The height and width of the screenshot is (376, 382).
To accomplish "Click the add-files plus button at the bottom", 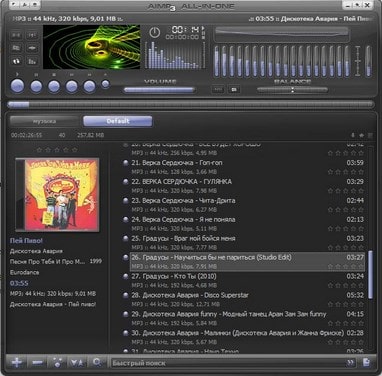I will [x=16, y=362].
